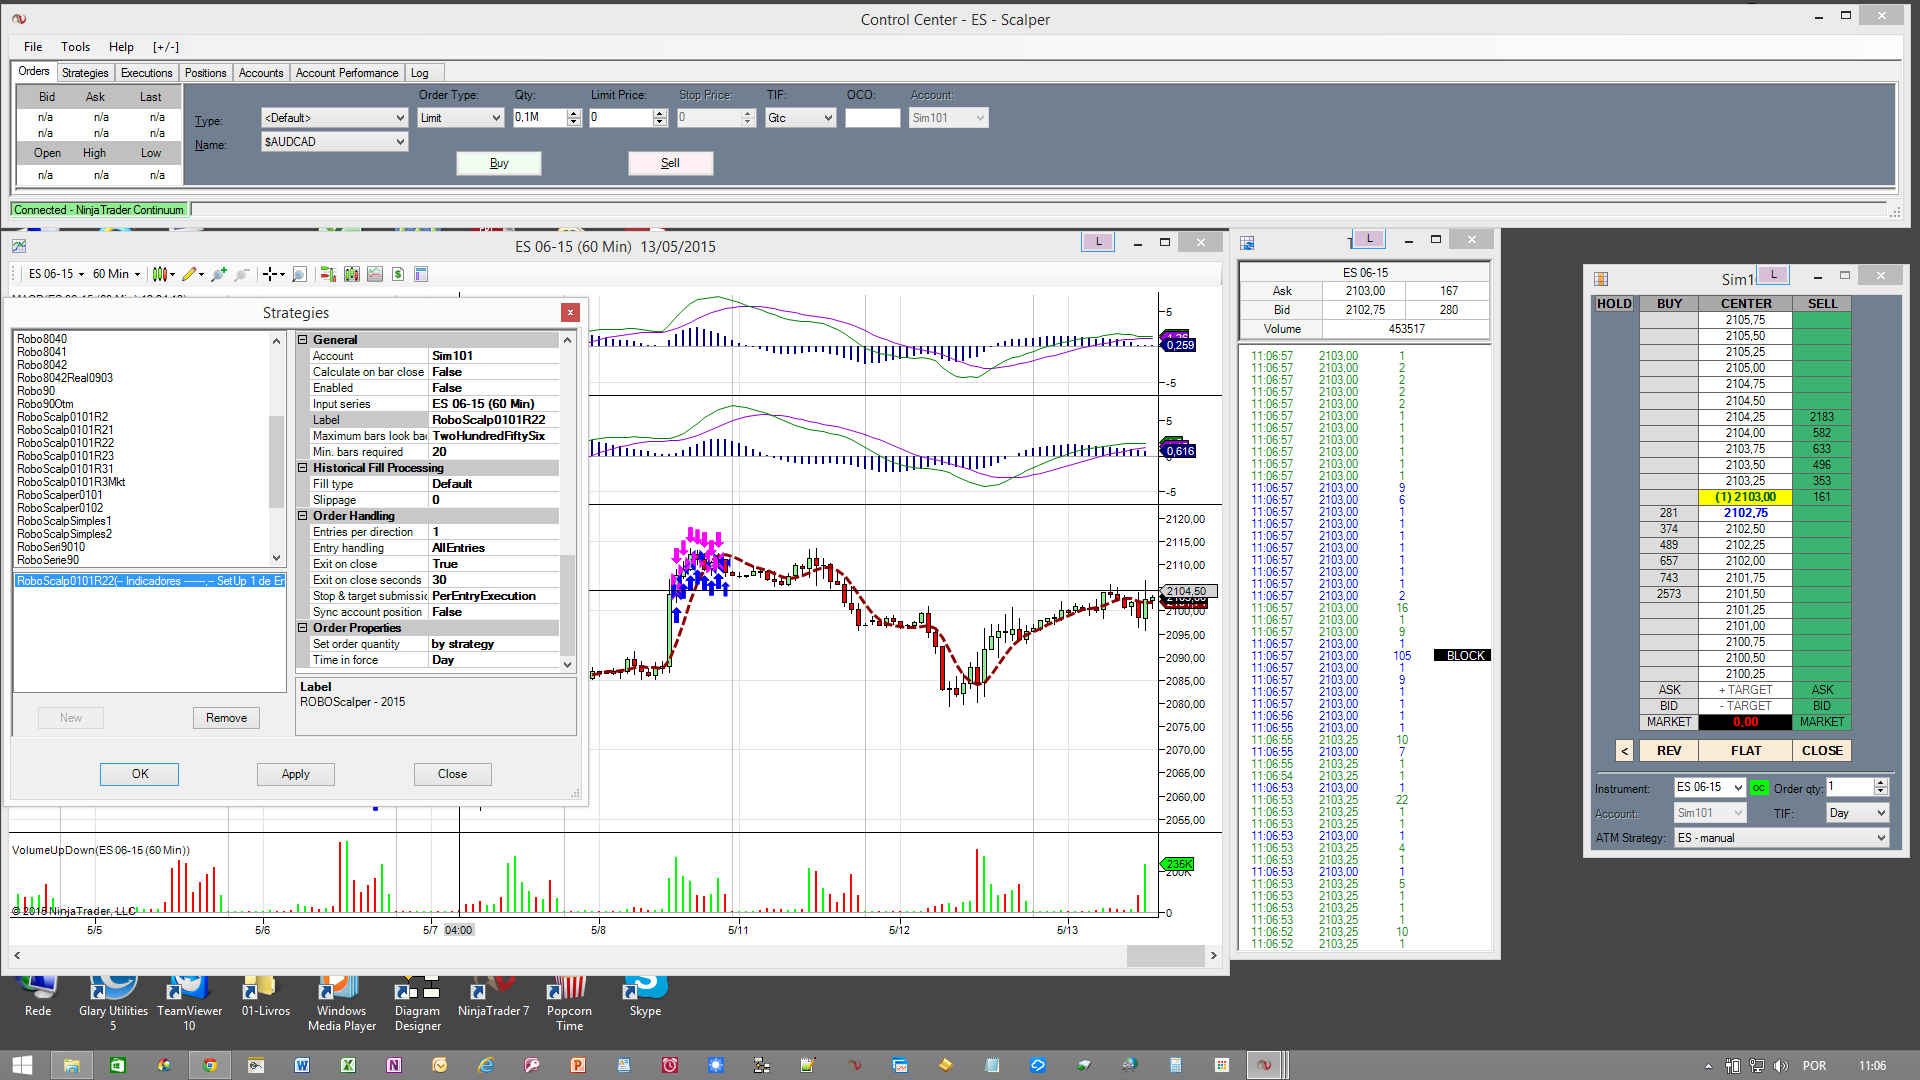Collapse the Order Handling section
The image size is (1920, 1080).
pos(303,516)
